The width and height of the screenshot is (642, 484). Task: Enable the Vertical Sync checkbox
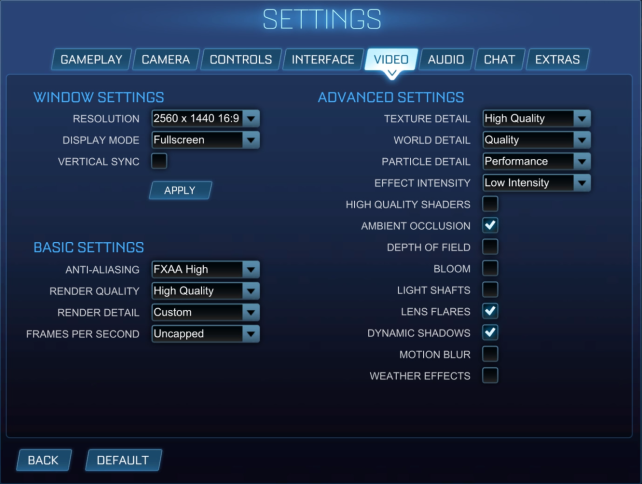(159, 161)
